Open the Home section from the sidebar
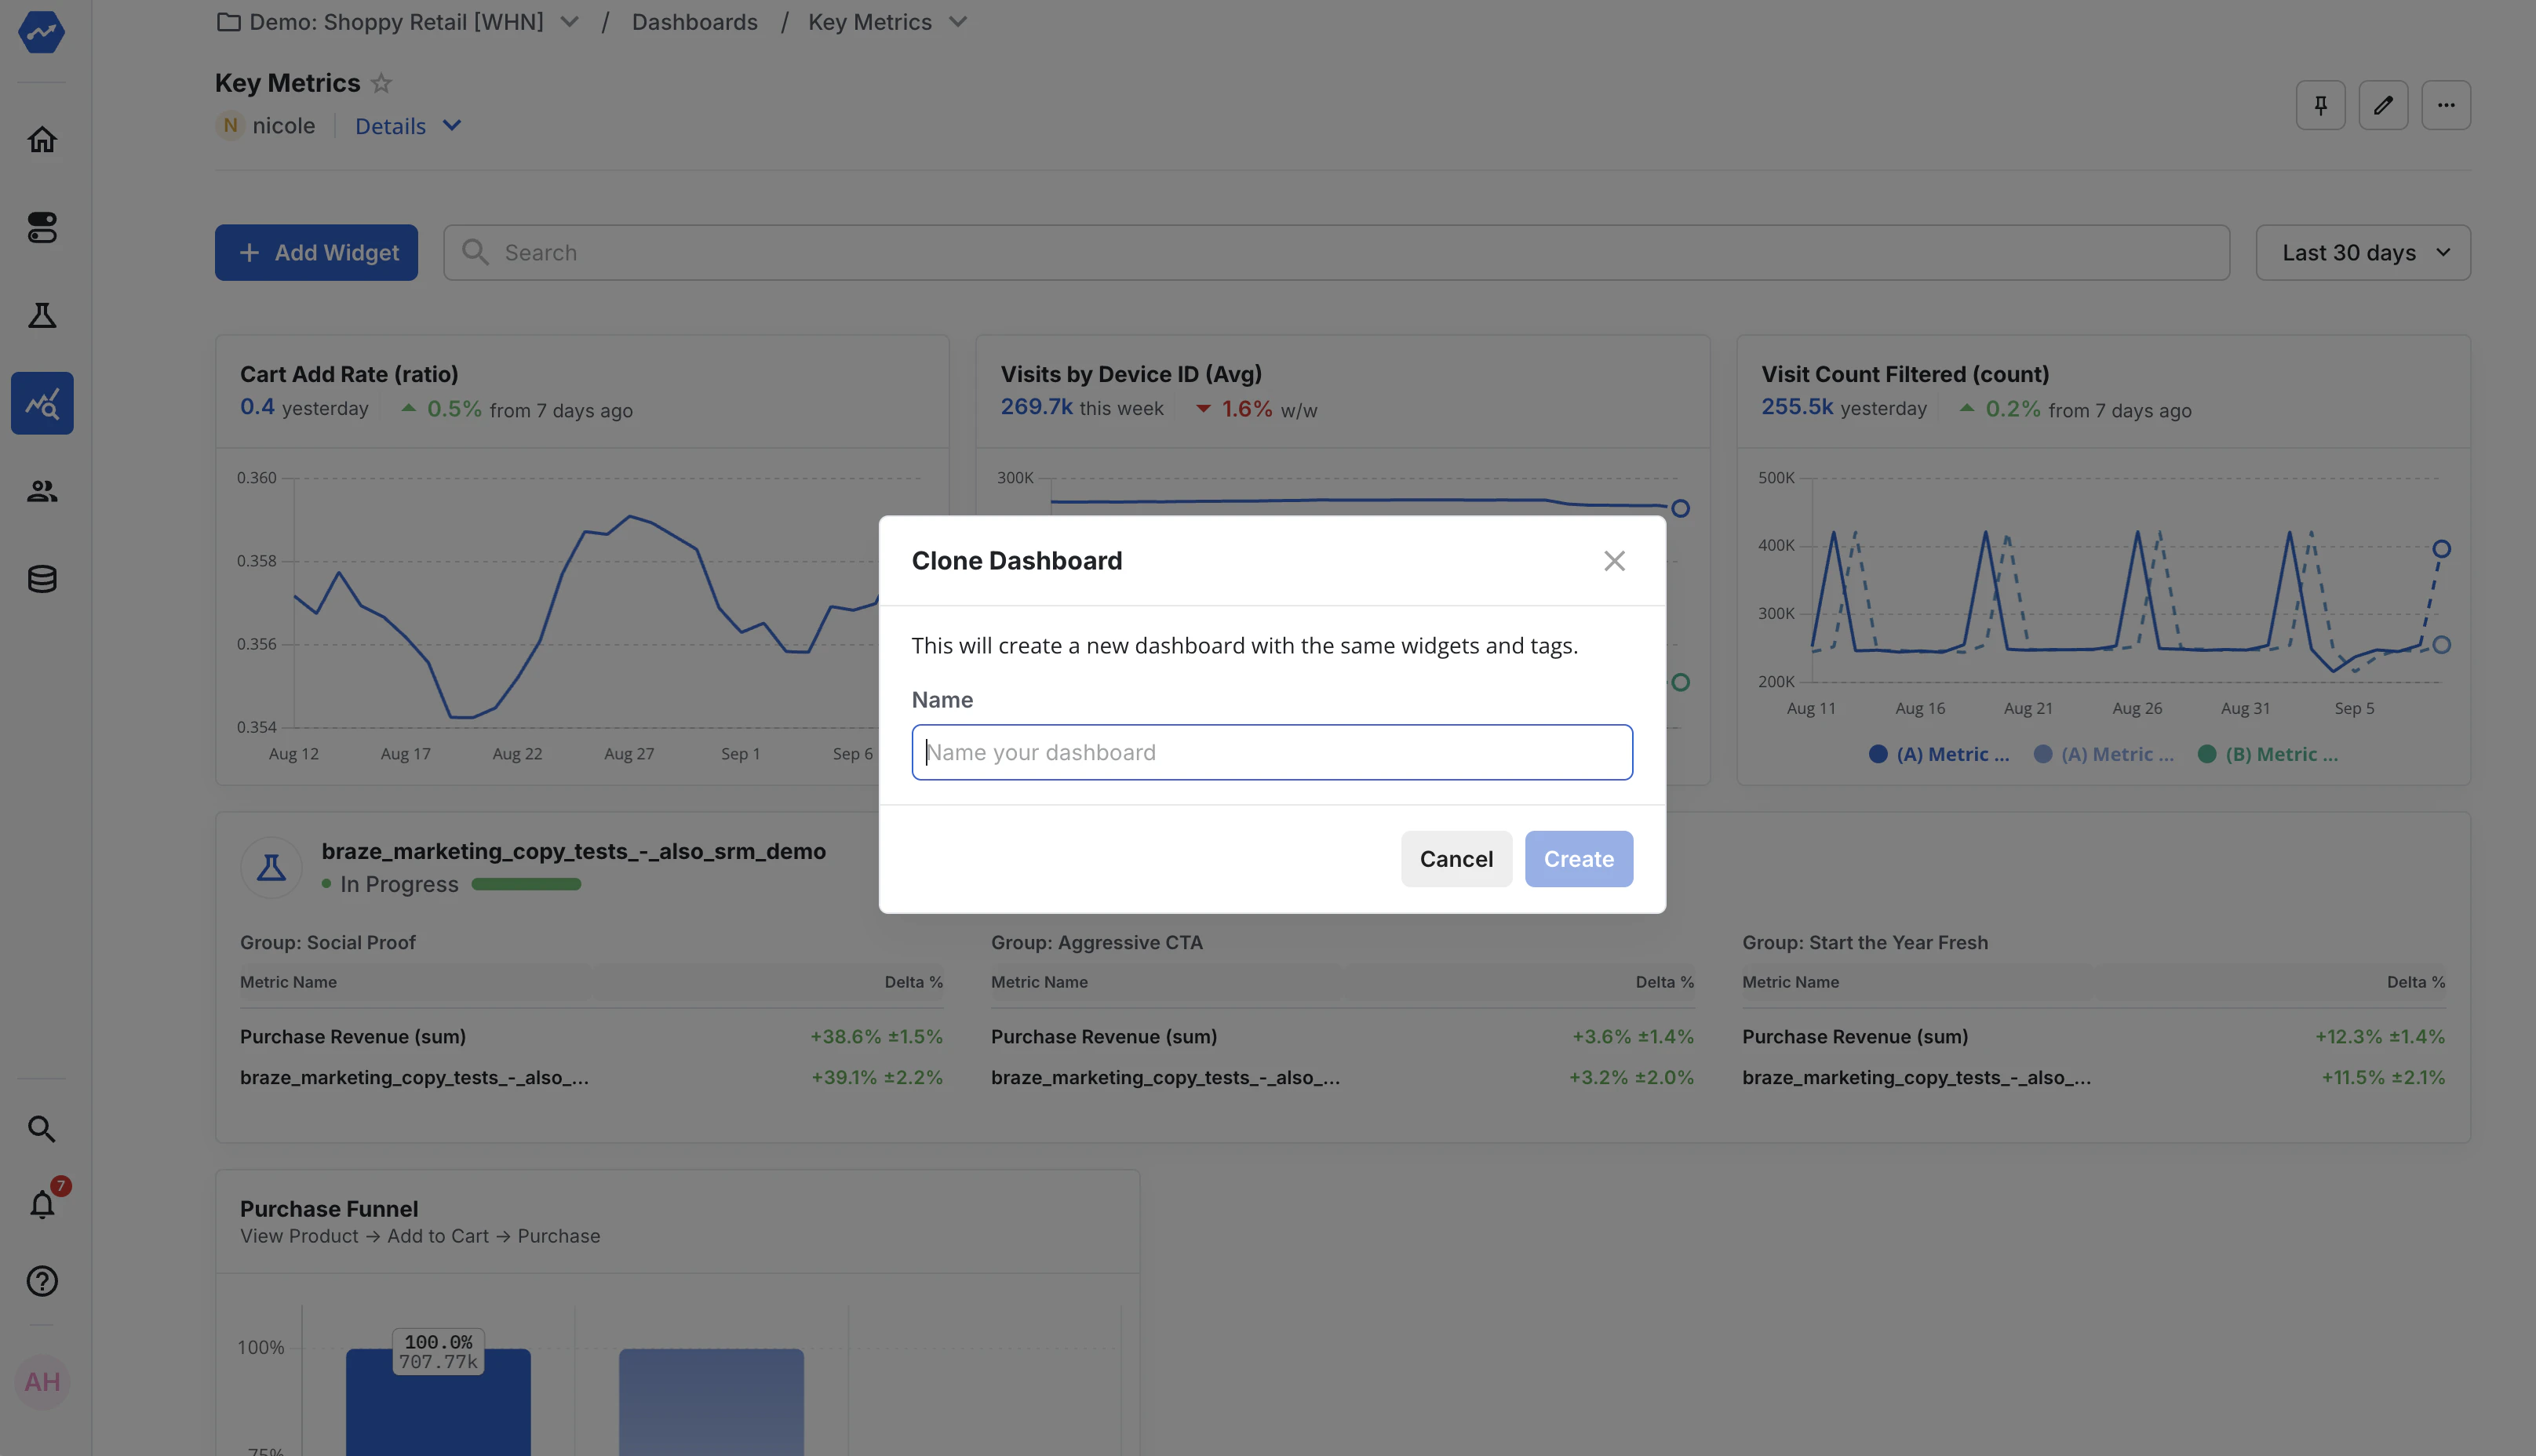 click(42, 139)
